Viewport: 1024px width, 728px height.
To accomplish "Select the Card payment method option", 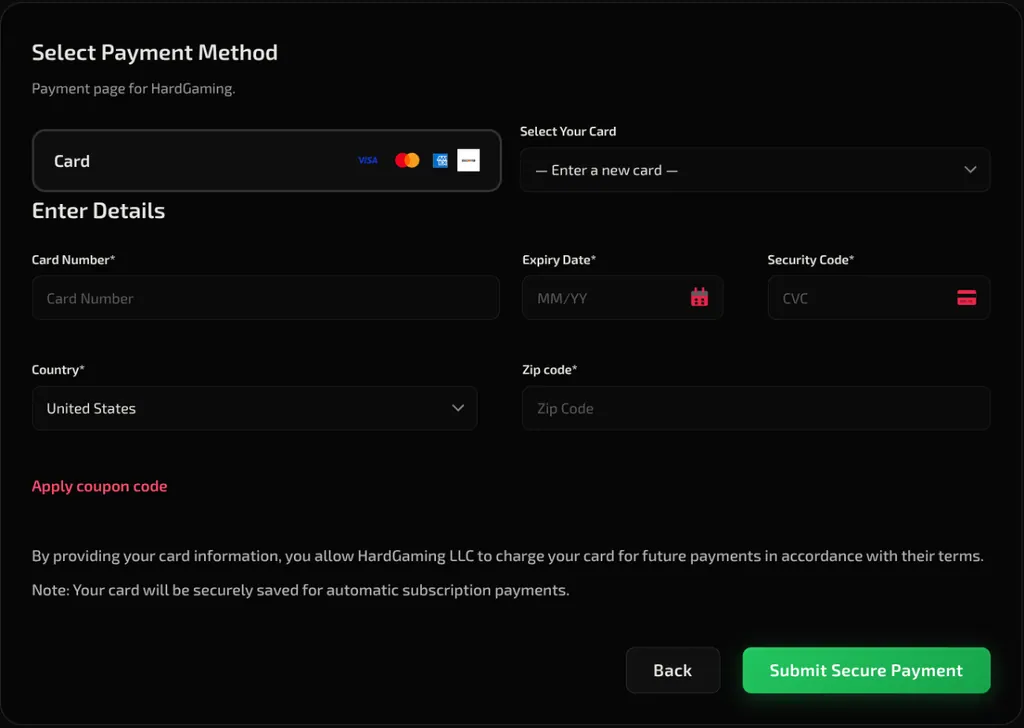I will (x=266, y=161).
